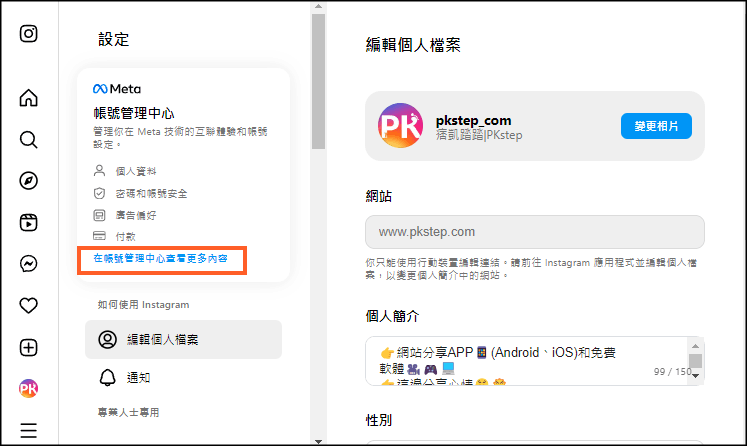747x446 pixels.
Task: Click the 帳號管理中心 heading
Action: [x=134, y=113]
